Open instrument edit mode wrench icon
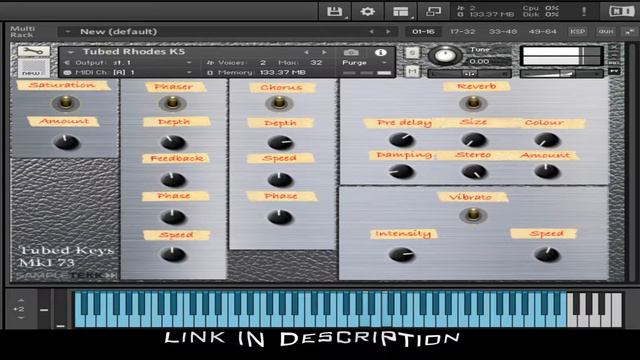This screenshot has height=360, width=640. (34, 51)
